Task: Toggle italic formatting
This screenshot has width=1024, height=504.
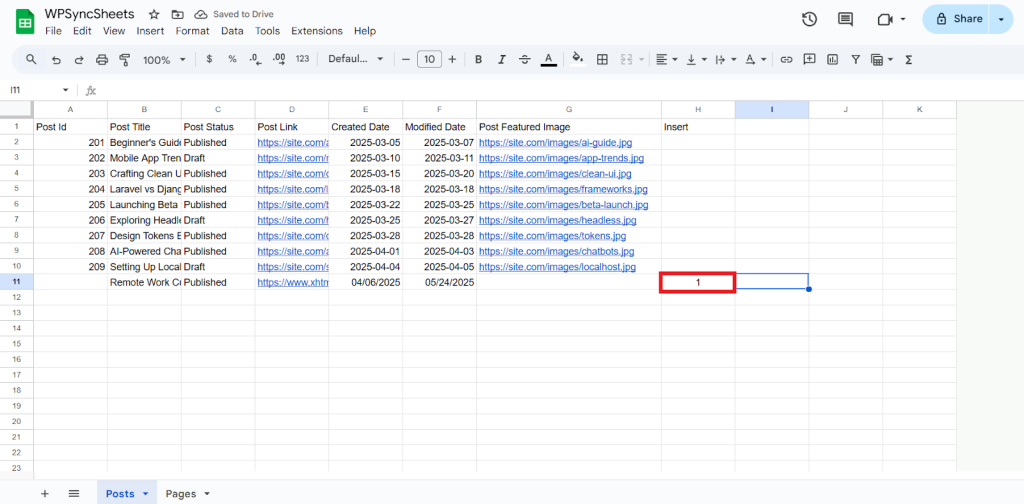Action: click(502, 59)
